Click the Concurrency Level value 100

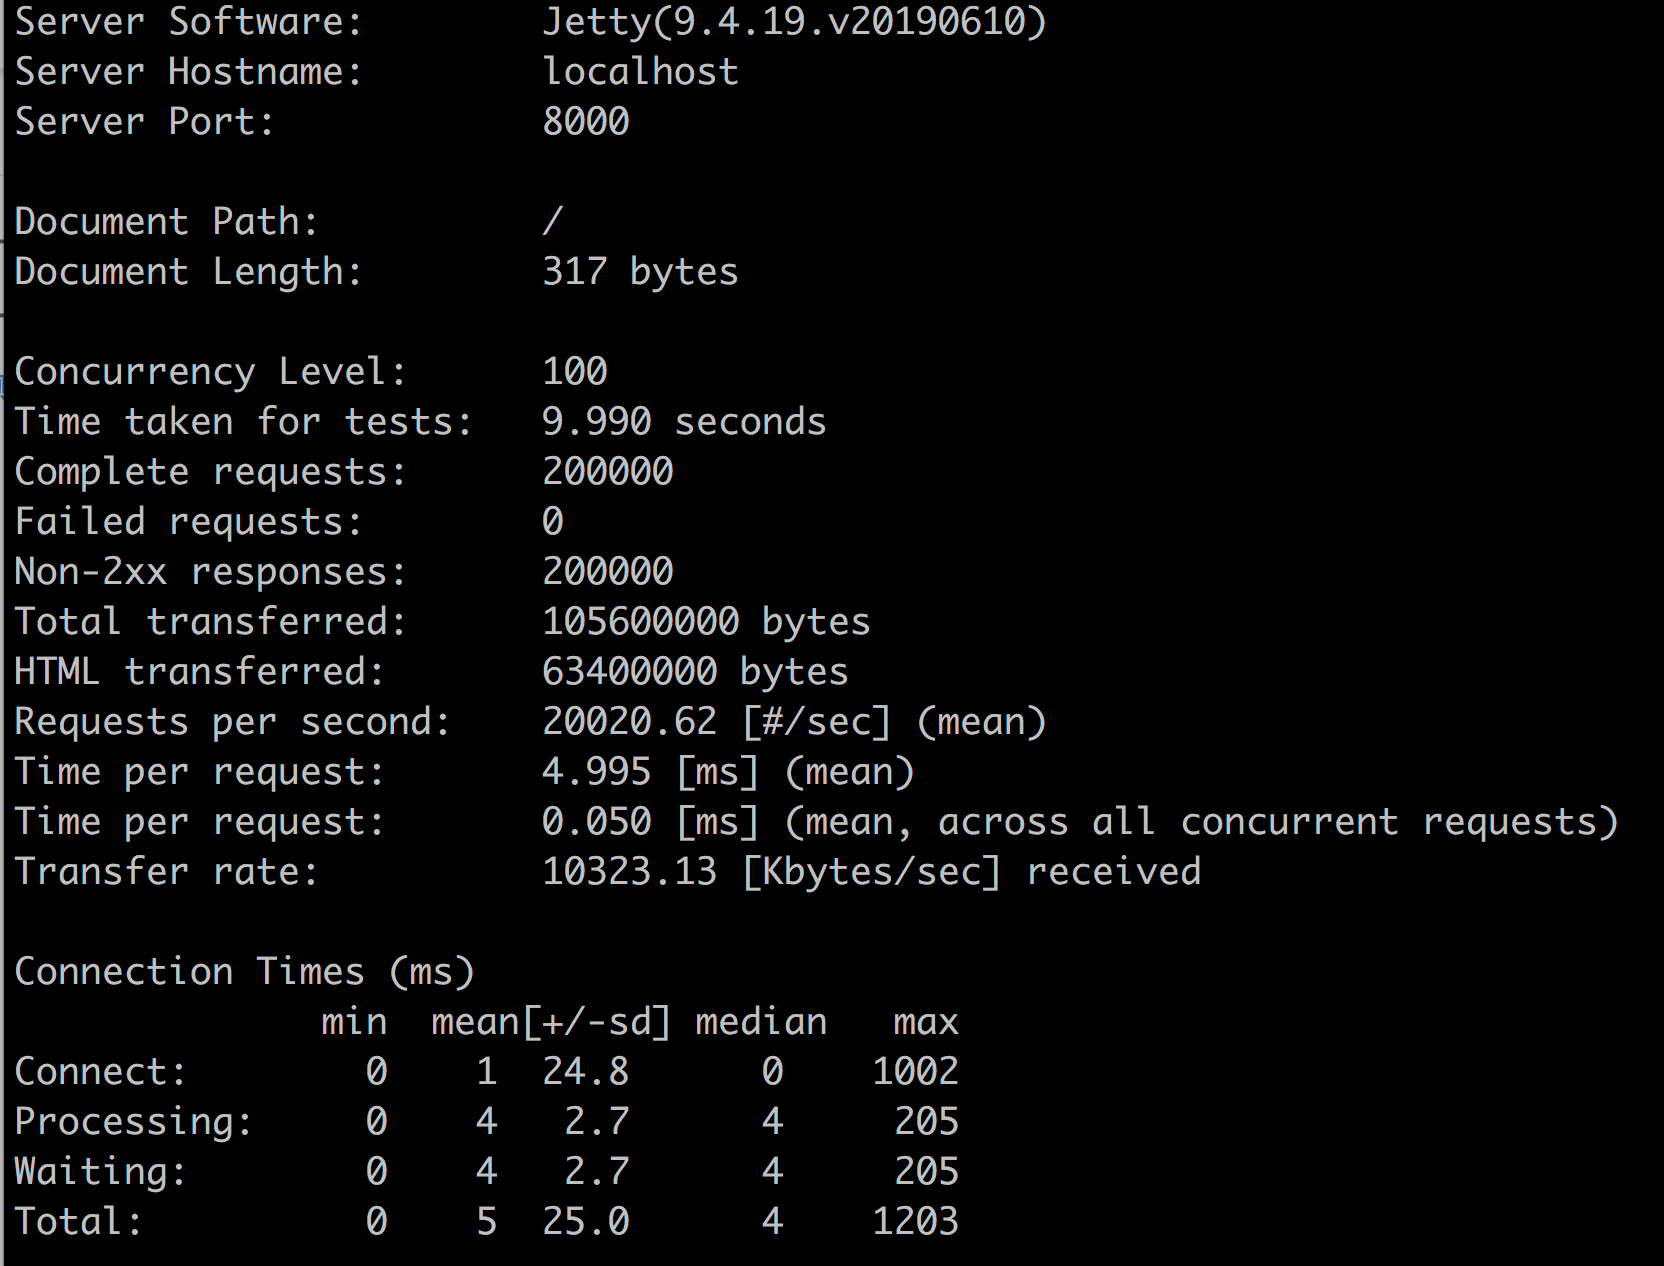pyautogui.click(x=575, y=372)
